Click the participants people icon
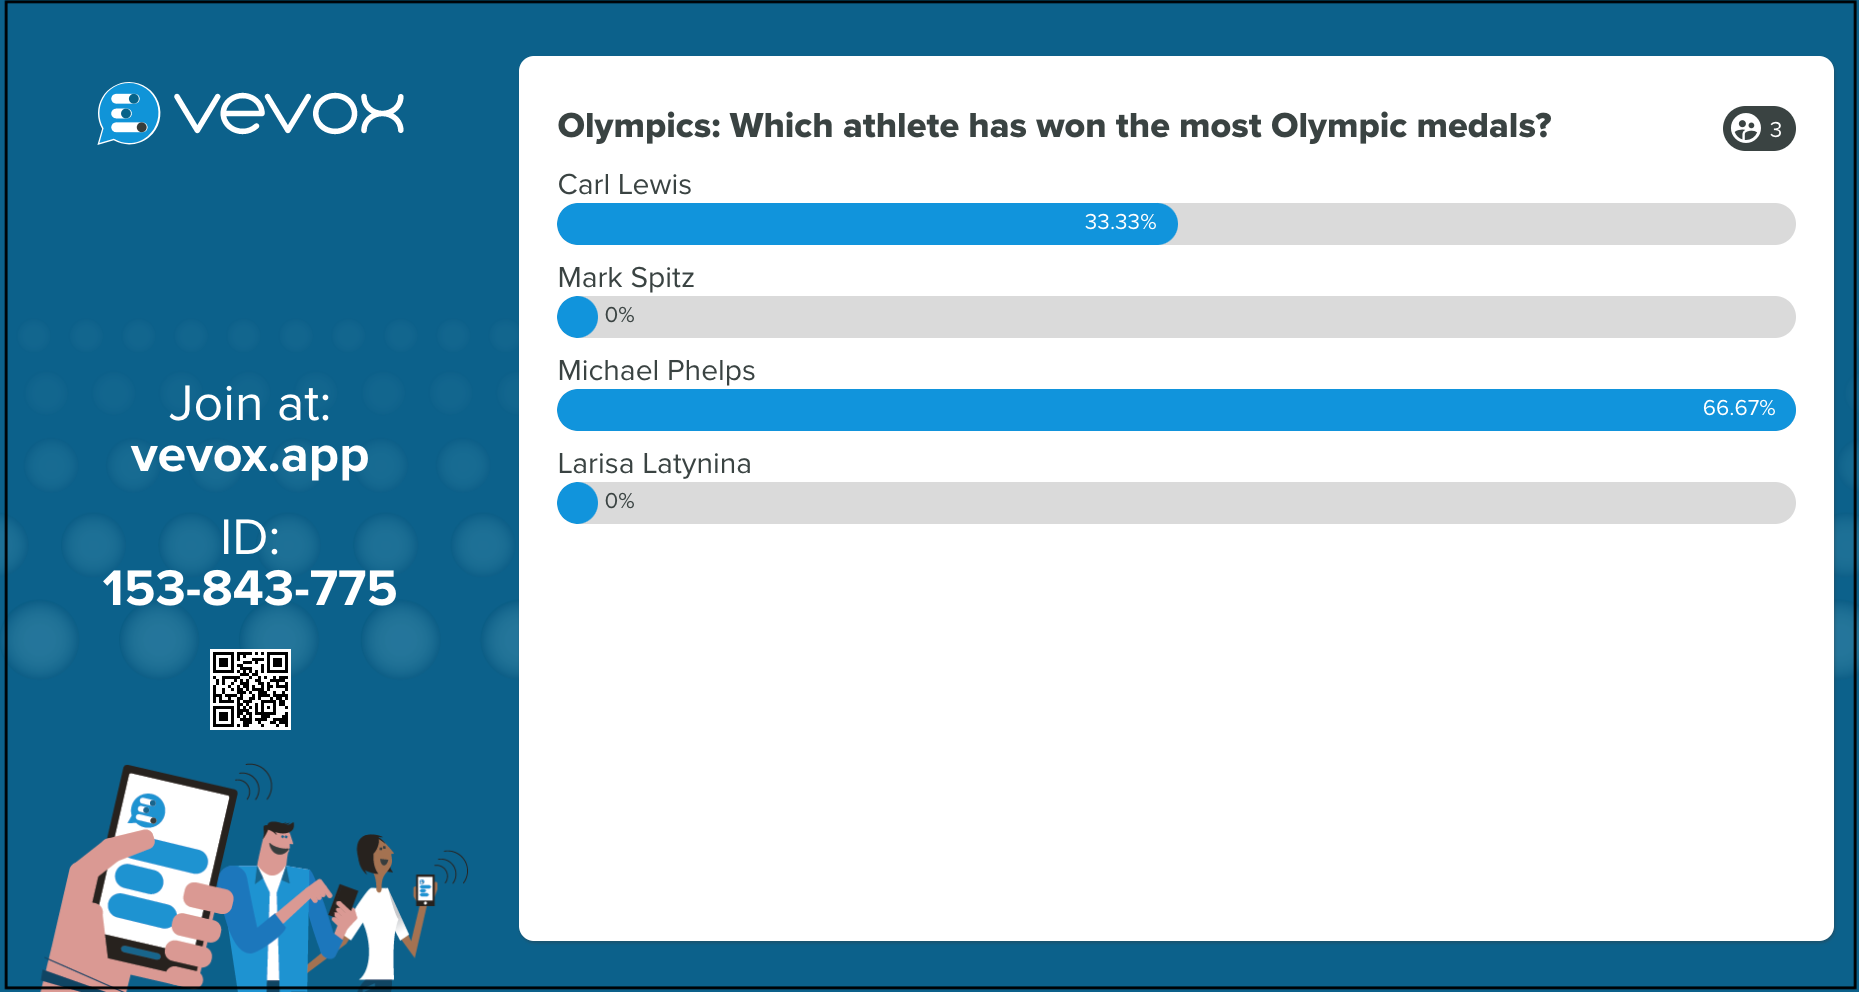 [x=1747, y=128]
